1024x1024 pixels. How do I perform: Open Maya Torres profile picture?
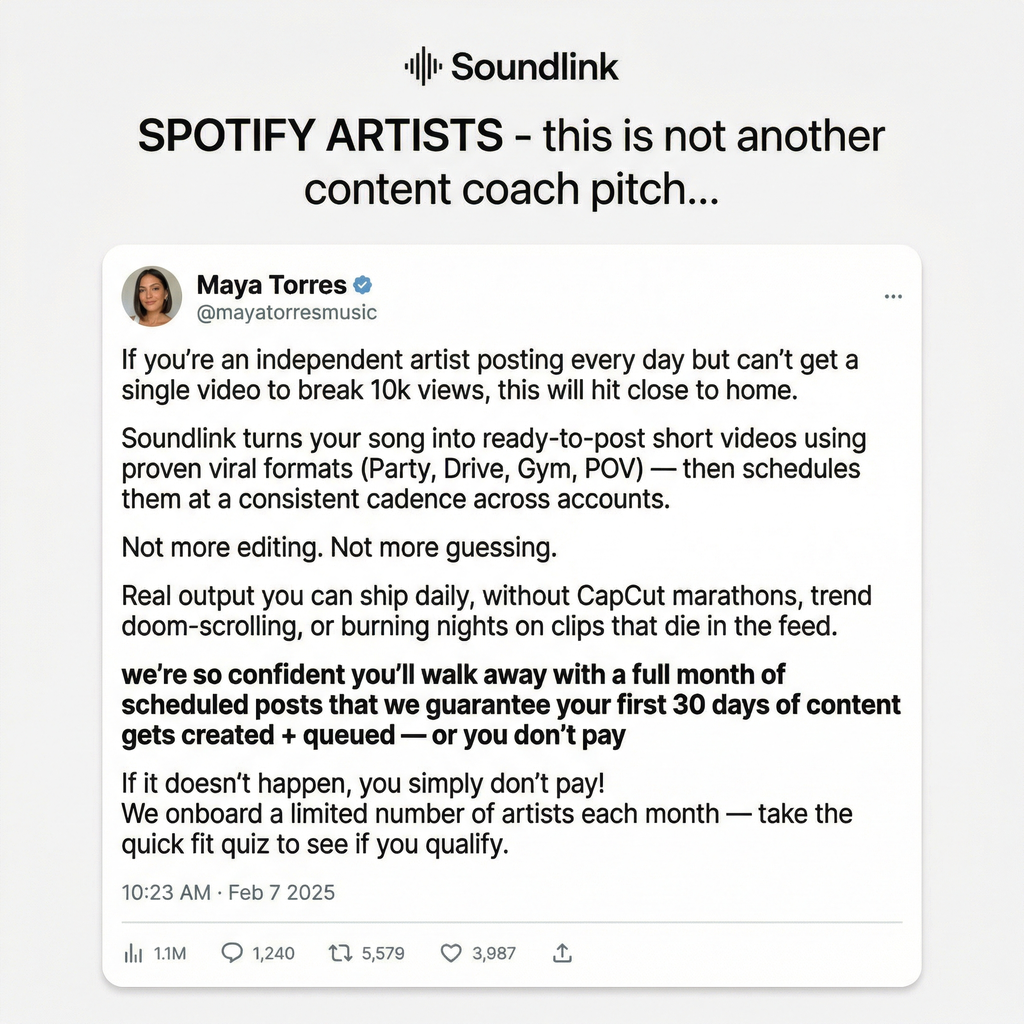[152, 296]
